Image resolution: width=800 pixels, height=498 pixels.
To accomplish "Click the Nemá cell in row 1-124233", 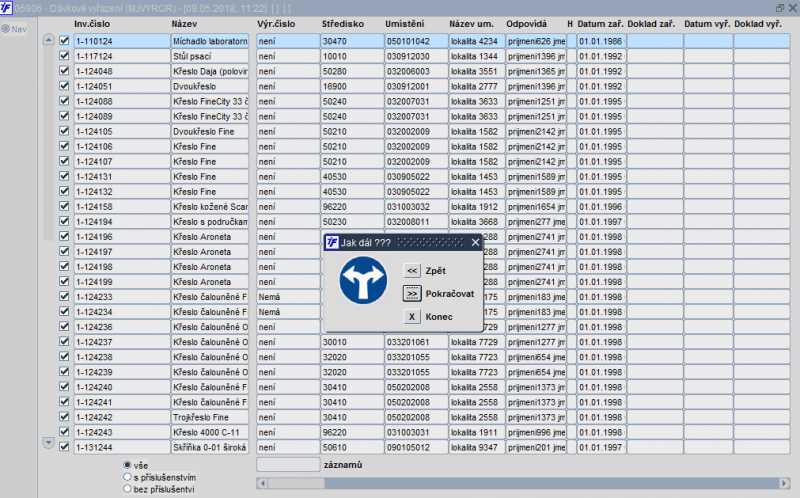I will (288, 297).
